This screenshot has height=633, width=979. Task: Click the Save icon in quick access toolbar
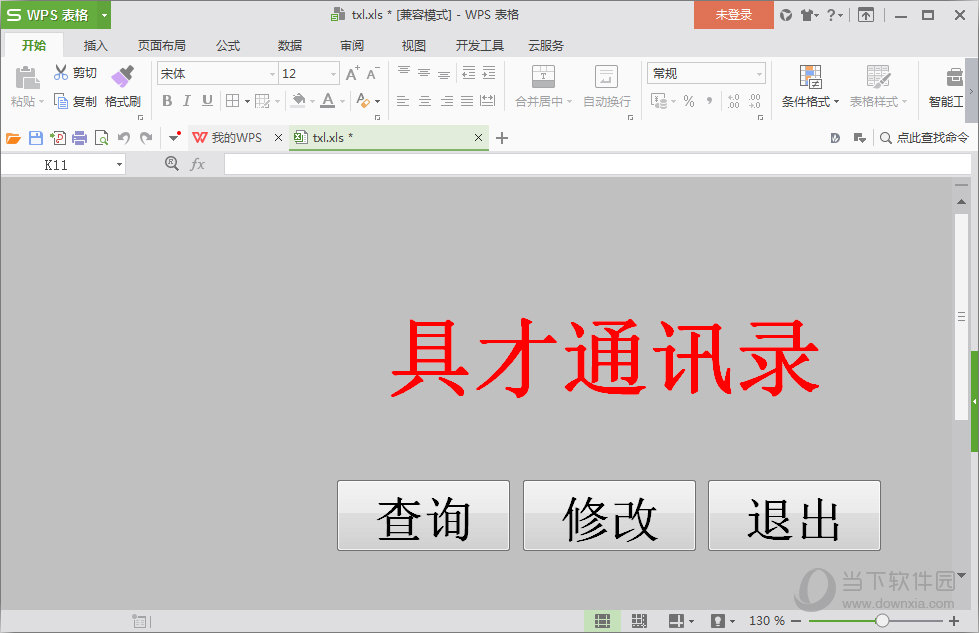(36, 138)
